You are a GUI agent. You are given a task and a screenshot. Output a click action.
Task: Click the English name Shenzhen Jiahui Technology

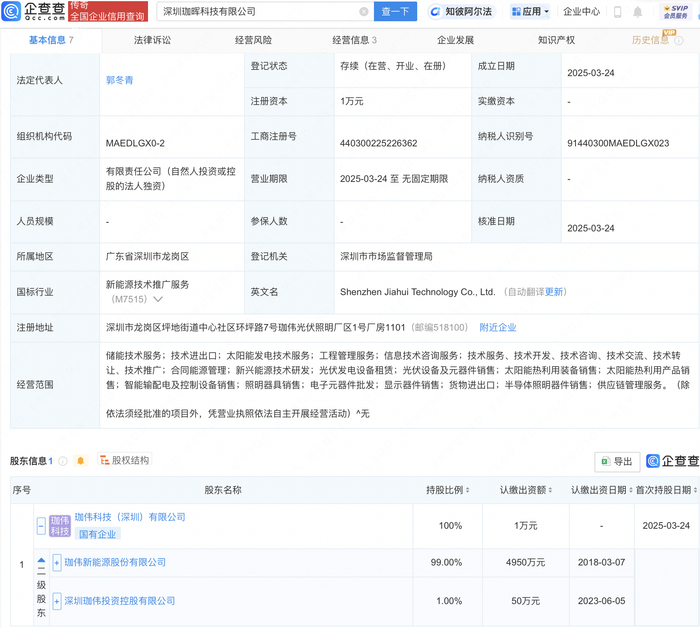418,292
